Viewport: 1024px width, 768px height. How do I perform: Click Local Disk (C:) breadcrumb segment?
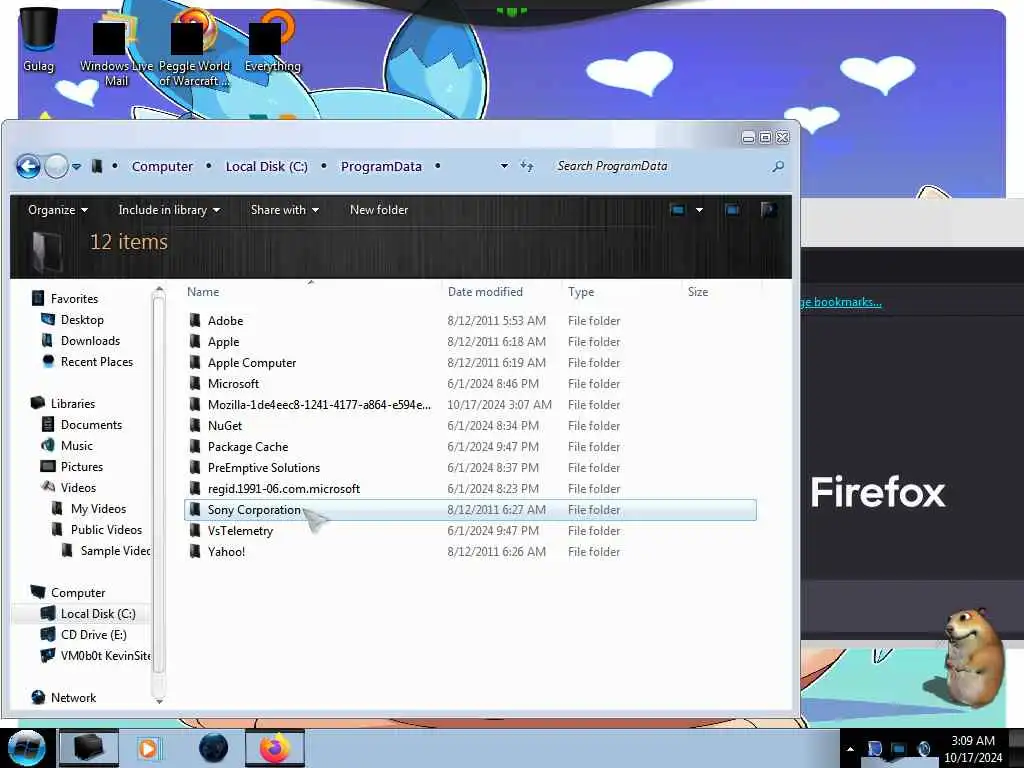coord(266,167)
